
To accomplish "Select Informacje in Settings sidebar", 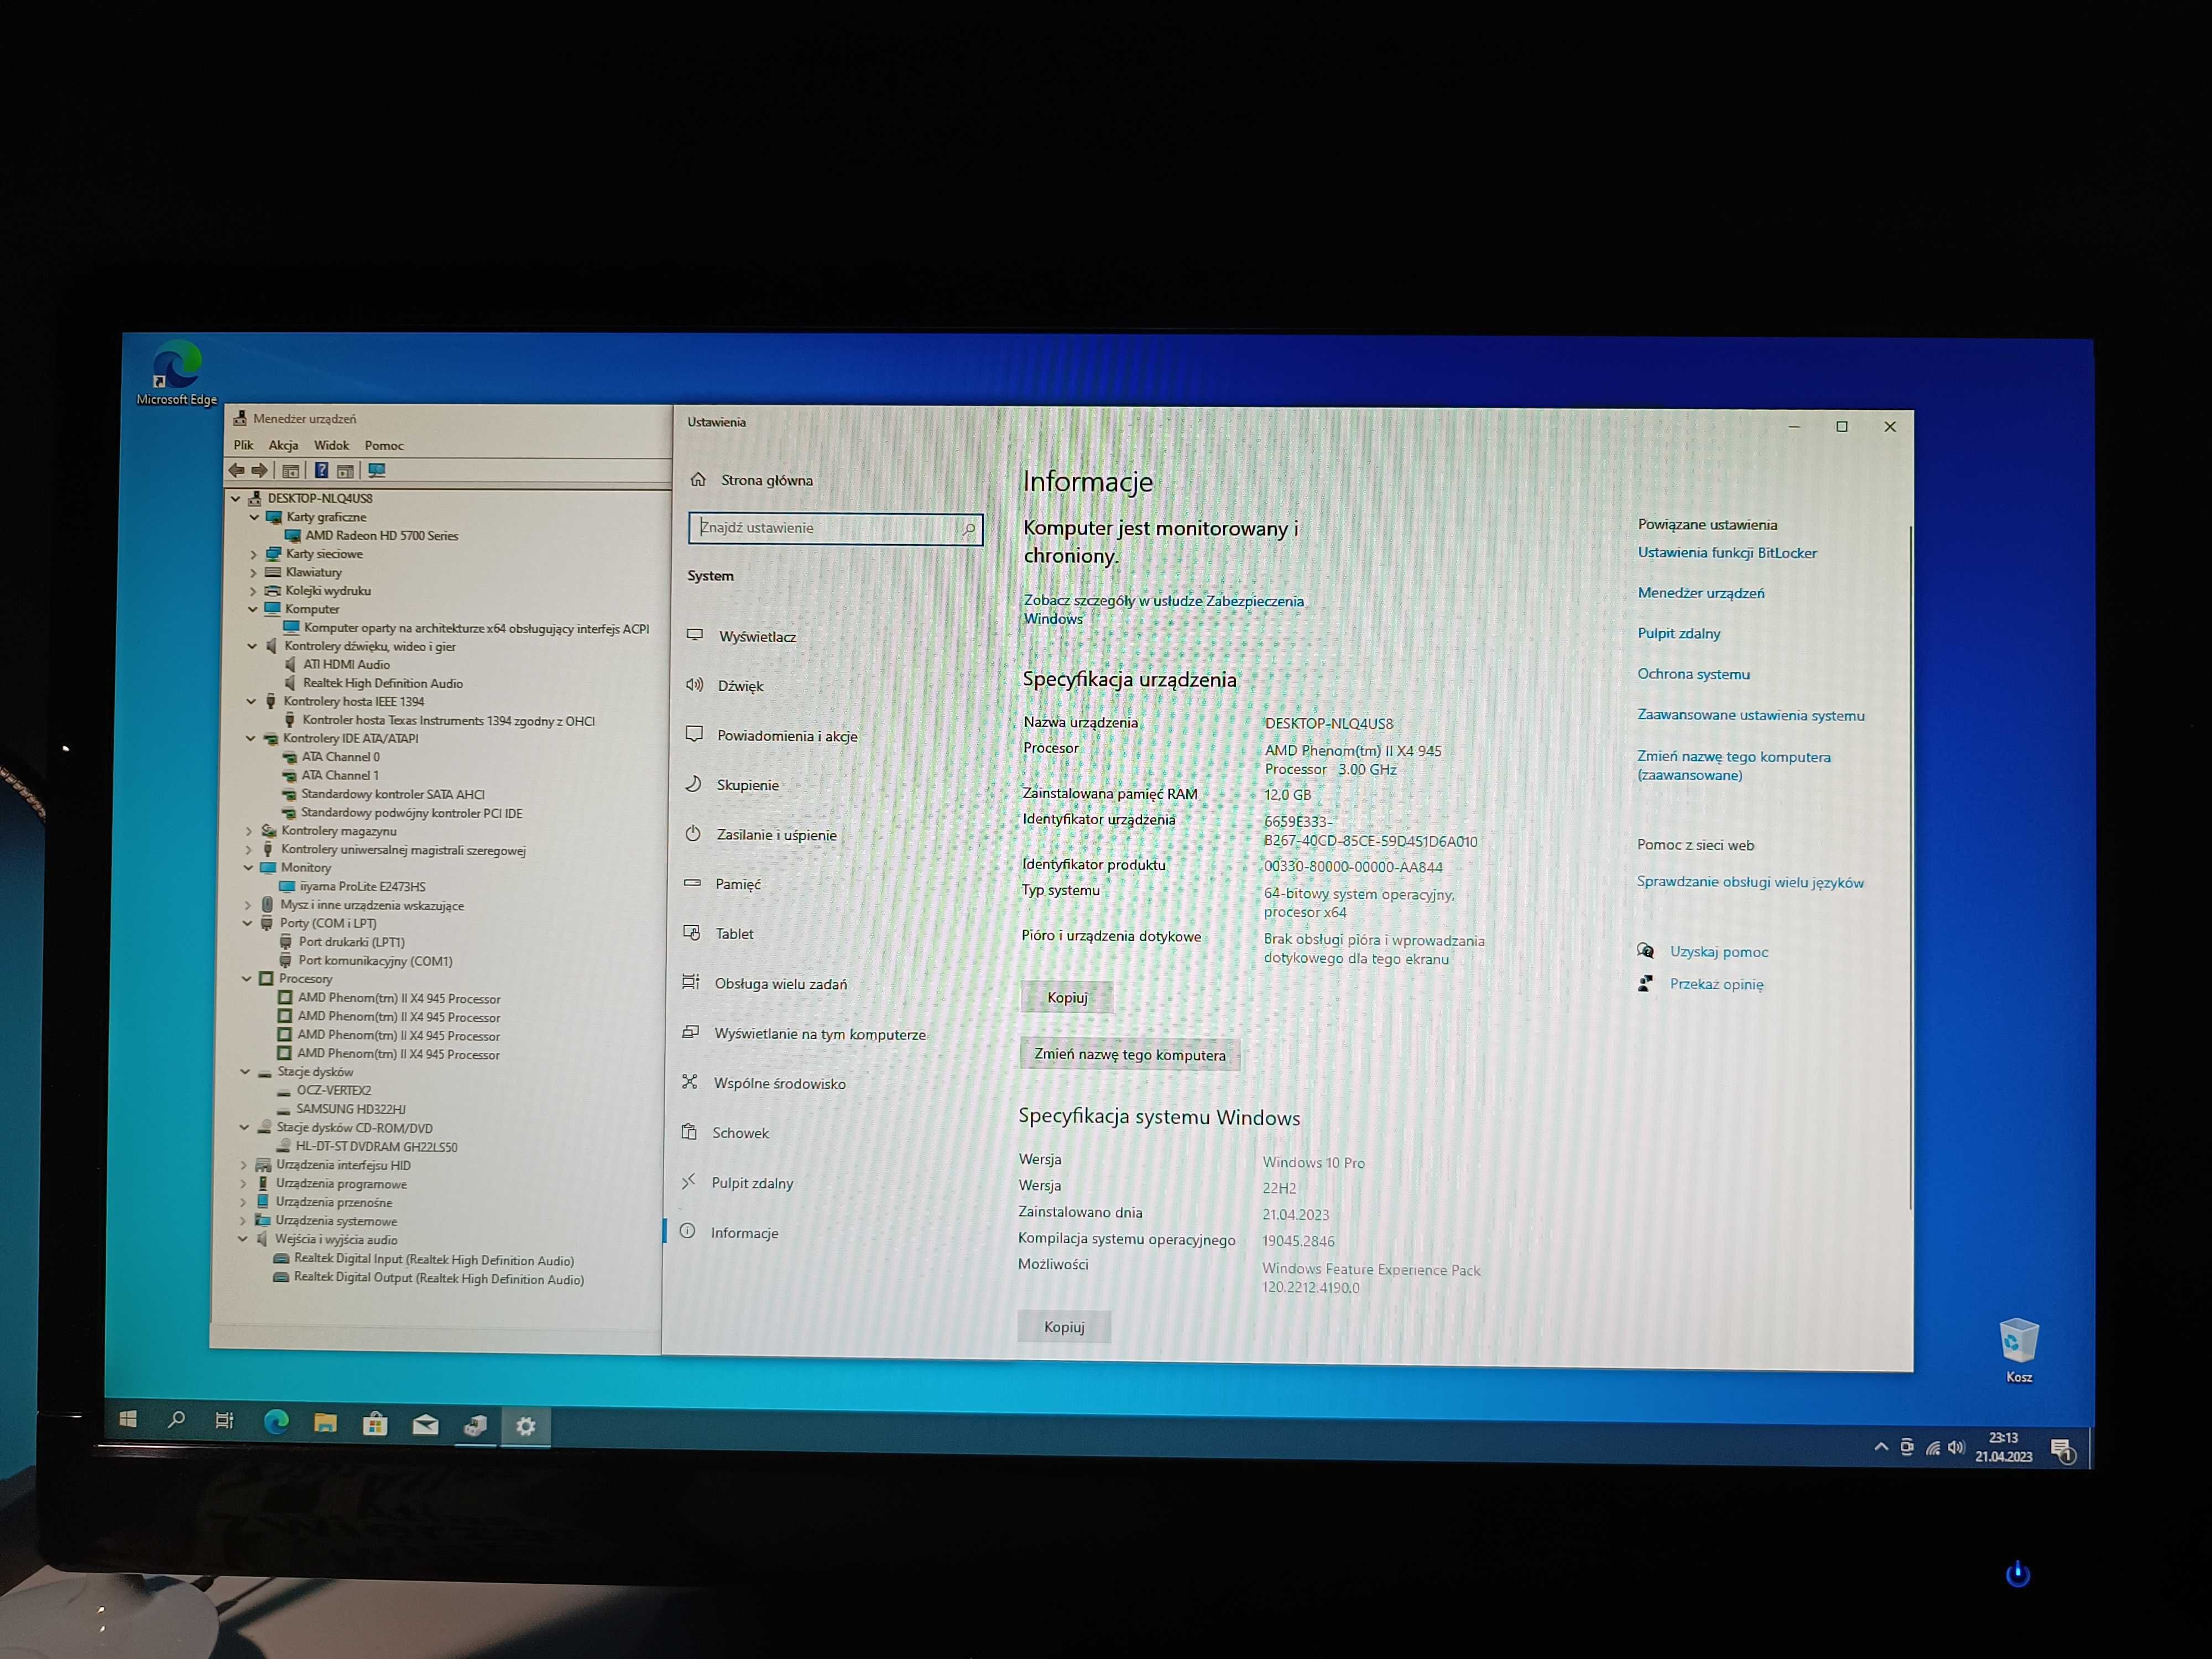I will (744, 1233).
